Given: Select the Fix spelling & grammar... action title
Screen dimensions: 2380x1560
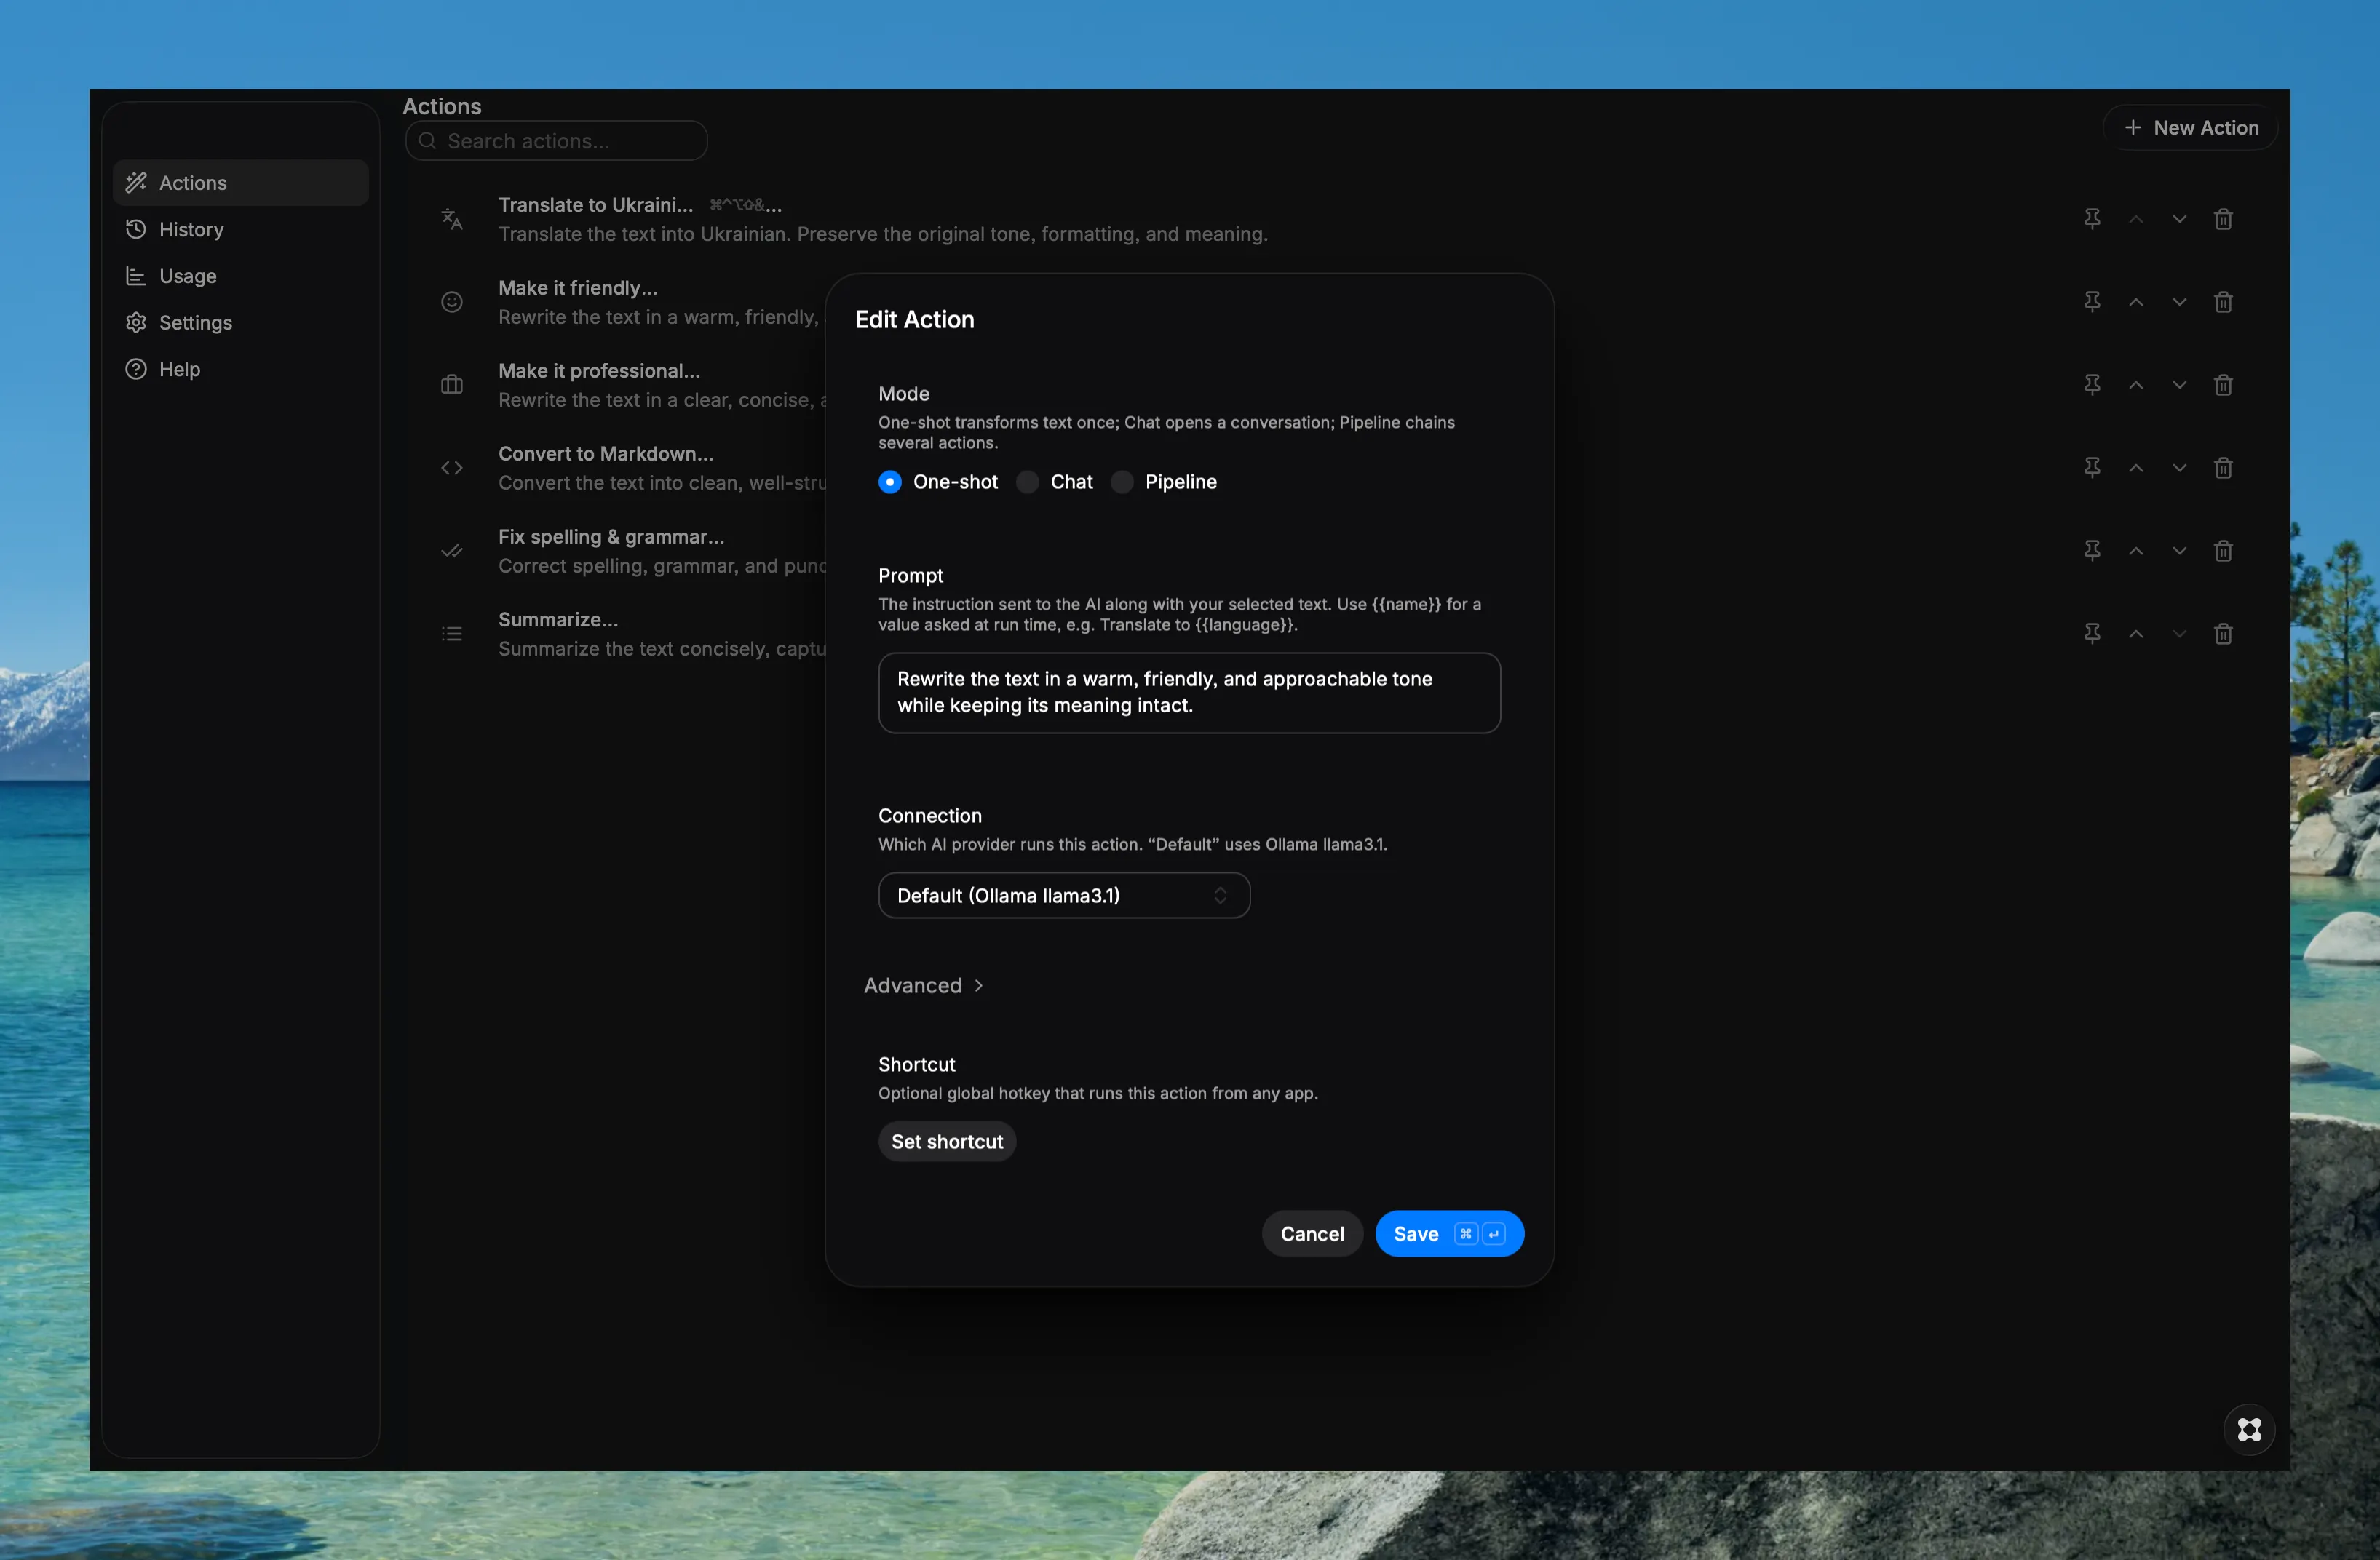Looking at the screenshot, I should (x=611, y=537).
